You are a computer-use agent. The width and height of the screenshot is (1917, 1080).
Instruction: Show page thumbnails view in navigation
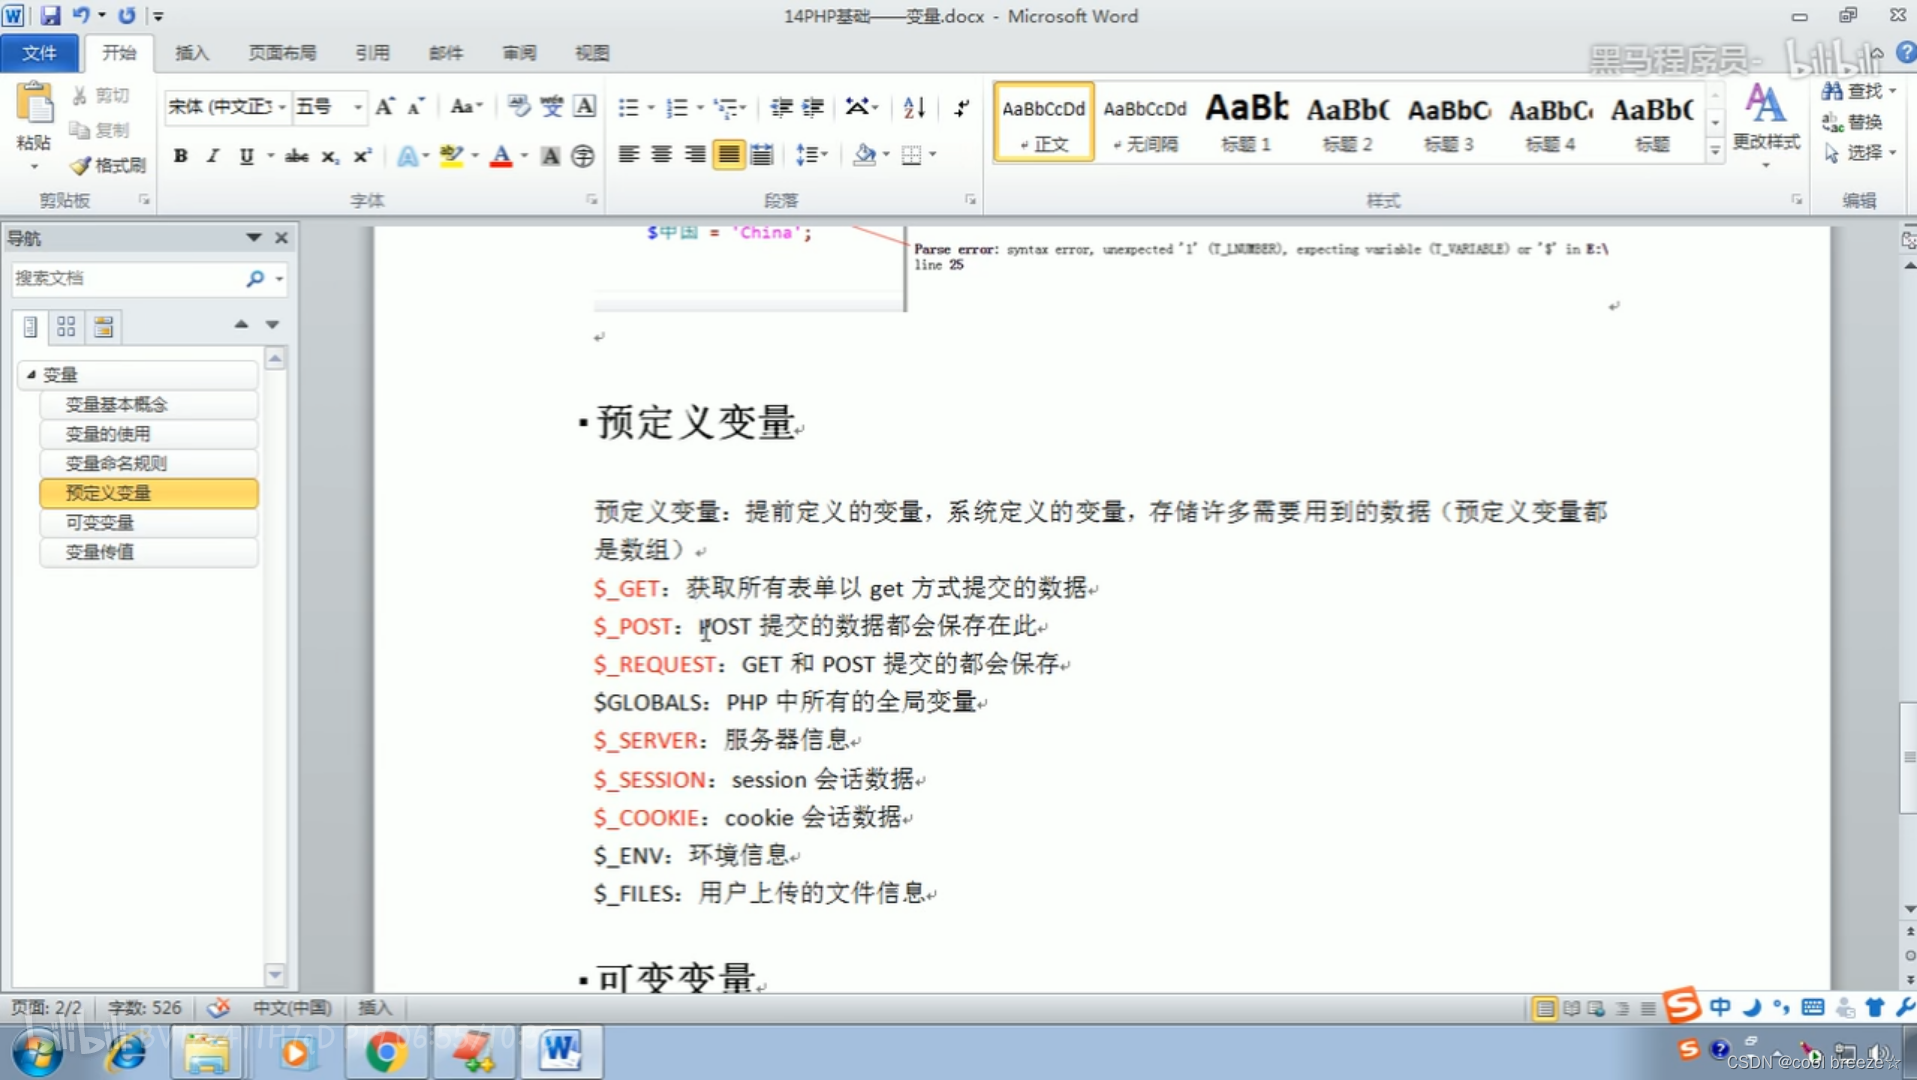(x=66, y=326)
